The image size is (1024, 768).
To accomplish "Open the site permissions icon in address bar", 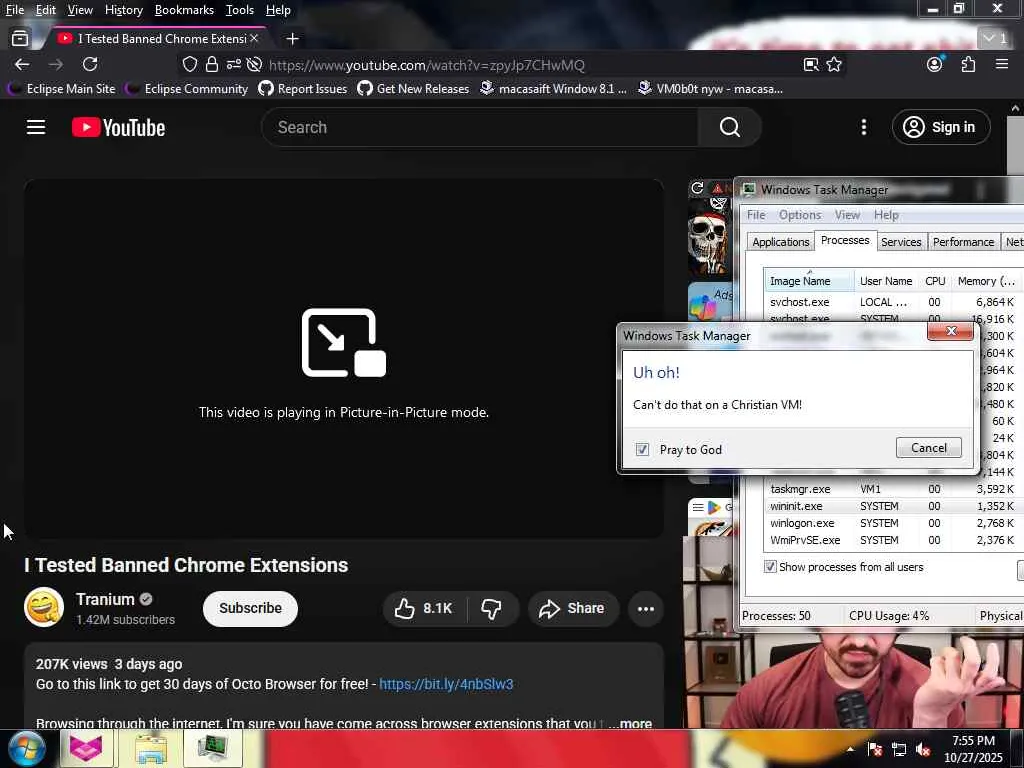I will [x=234, y=65].
